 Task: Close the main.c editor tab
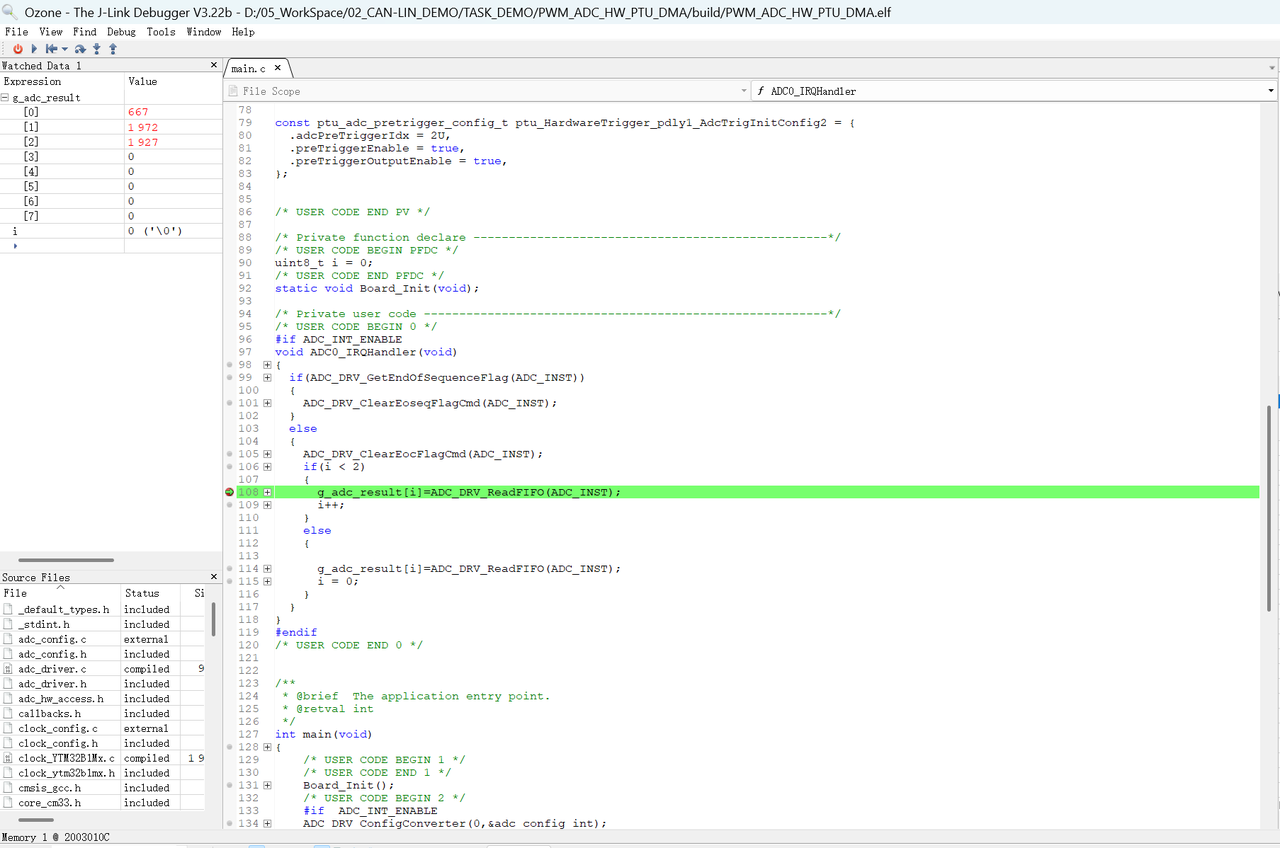pyautogui.click(x=279, y=68)
